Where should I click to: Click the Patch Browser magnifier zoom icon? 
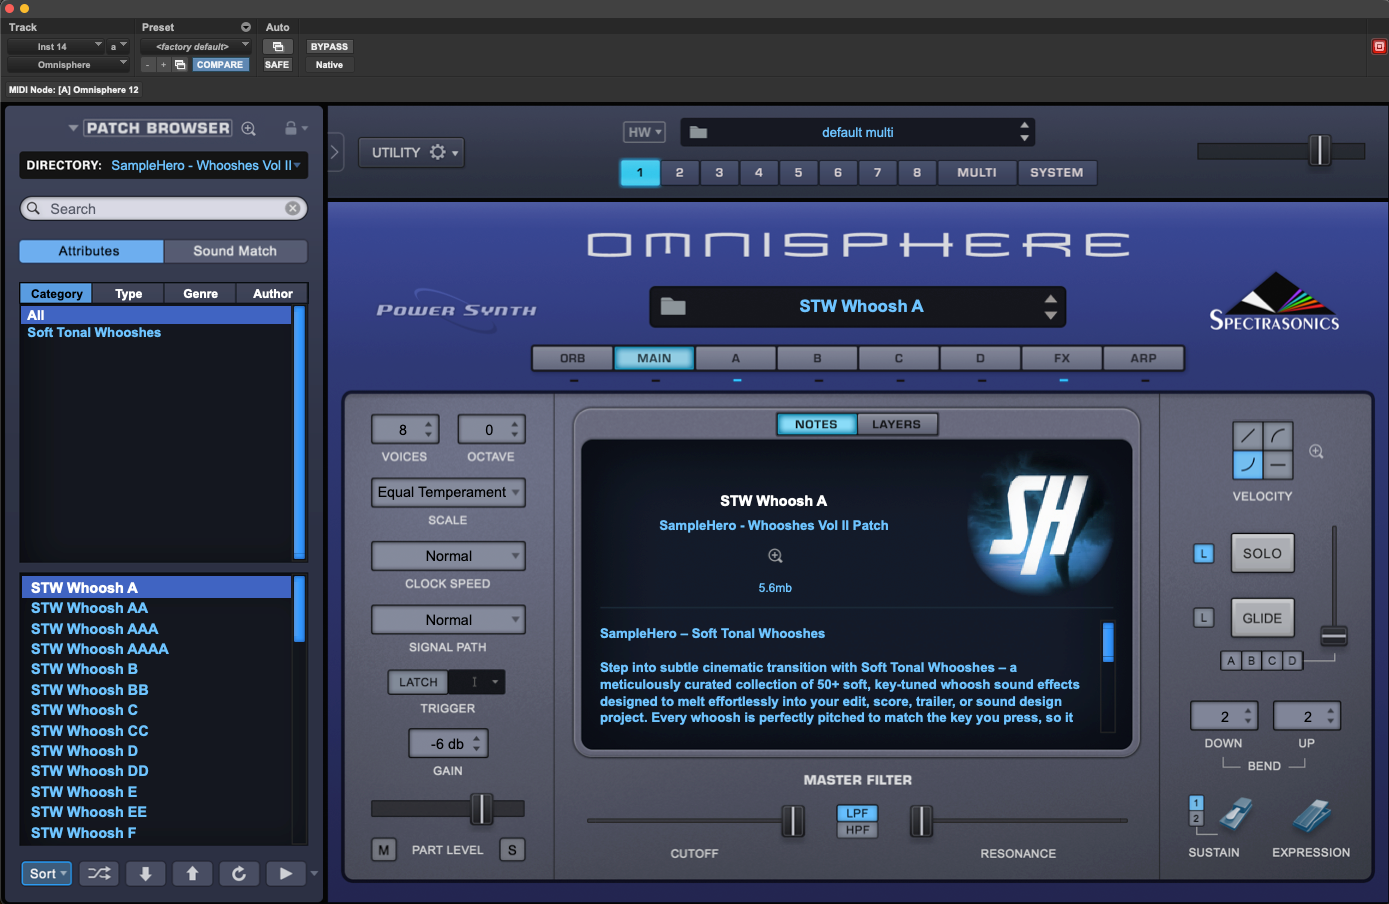249,128
